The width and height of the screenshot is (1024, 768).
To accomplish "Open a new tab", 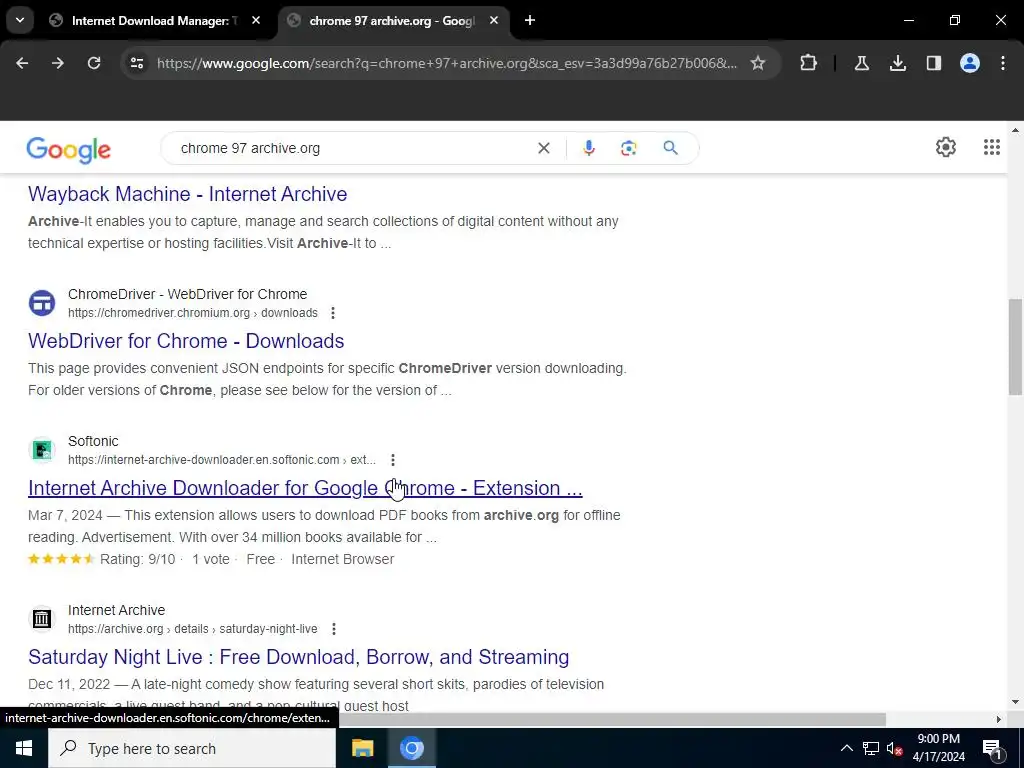I will tap(530, 20).
